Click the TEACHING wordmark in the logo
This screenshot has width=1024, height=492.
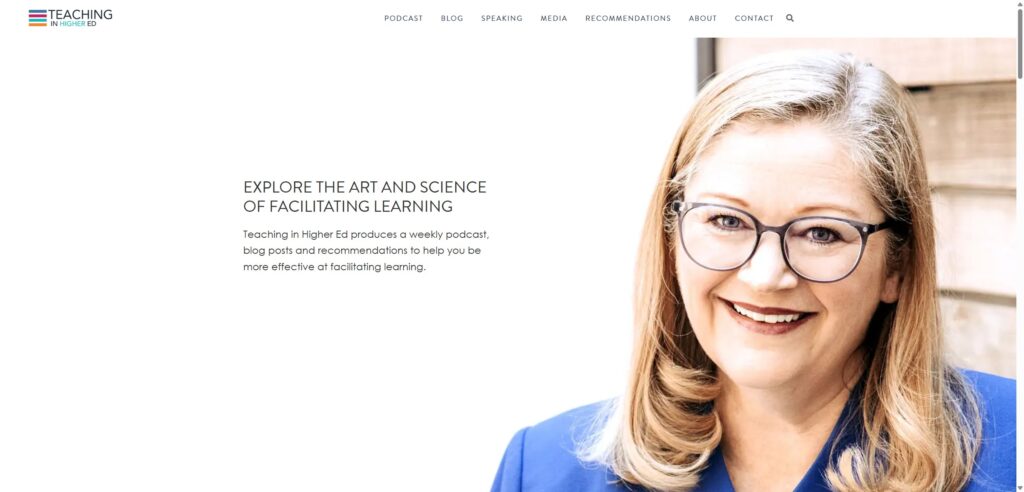[x=80, y=14]
